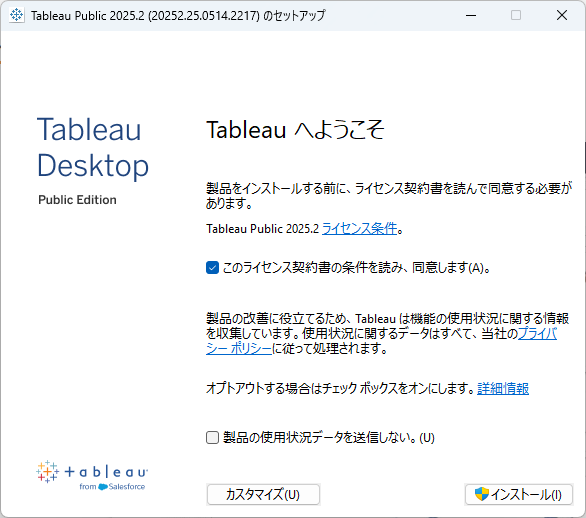586x518 pixels.
Task: Uncheck the license agreement acceptance checkbox
Action: [x=212, y=268]
